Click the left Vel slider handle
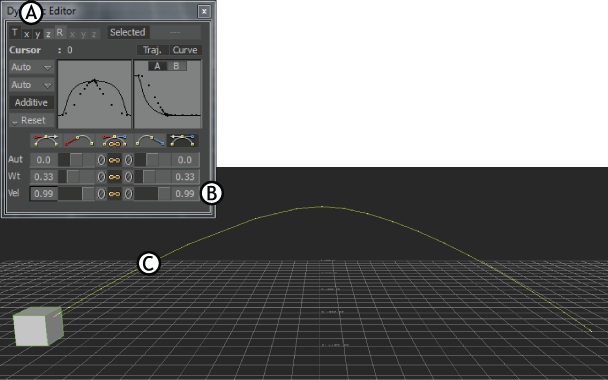 [x=88, y=194]
